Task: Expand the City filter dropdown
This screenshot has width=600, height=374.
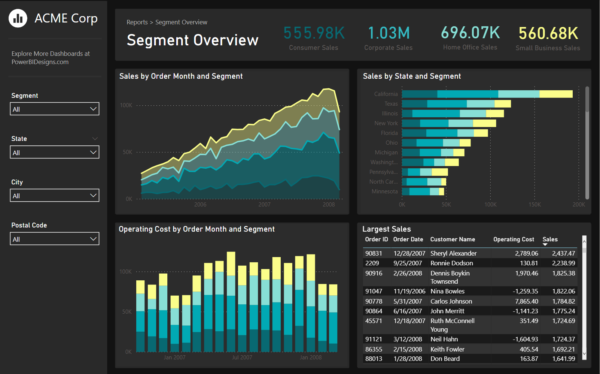Action: pyautogui.click(x=55, y=196)
